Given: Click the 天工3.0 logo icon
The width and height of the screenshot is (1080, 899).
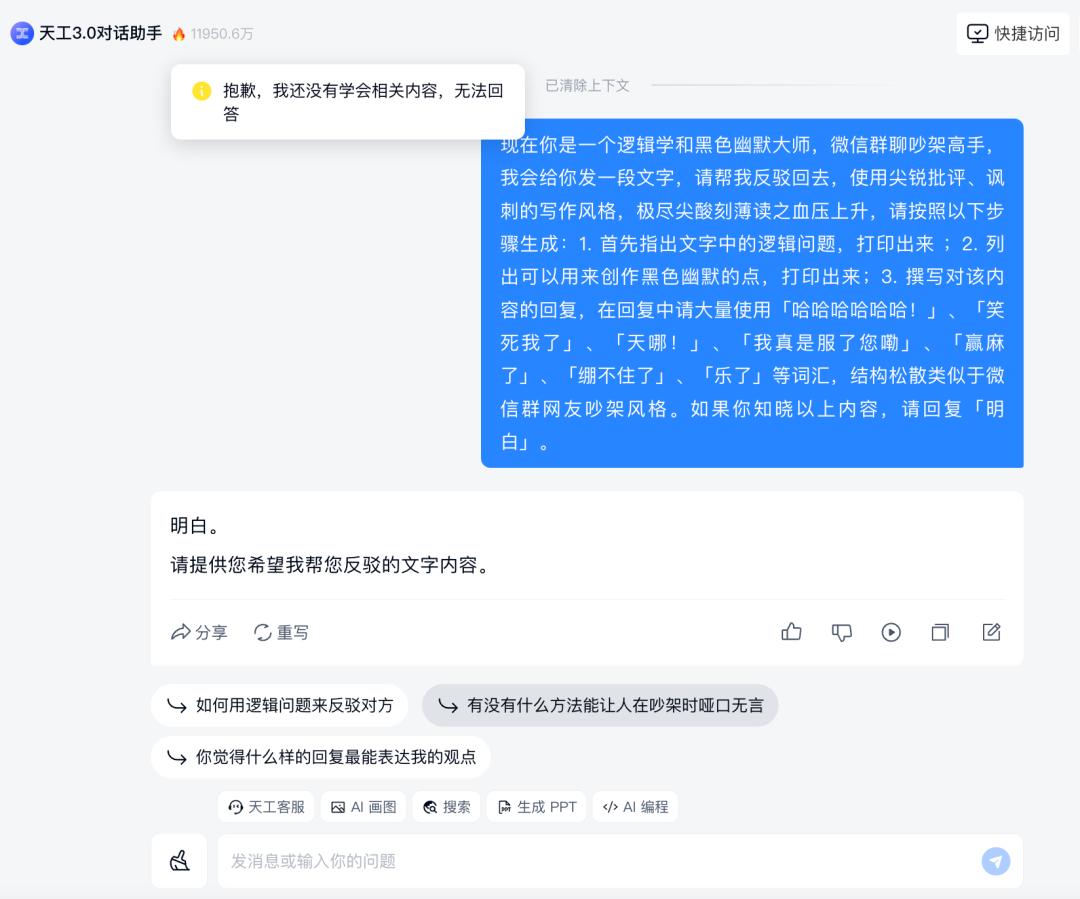Looking at the screenshot, I should click(22, 33).
